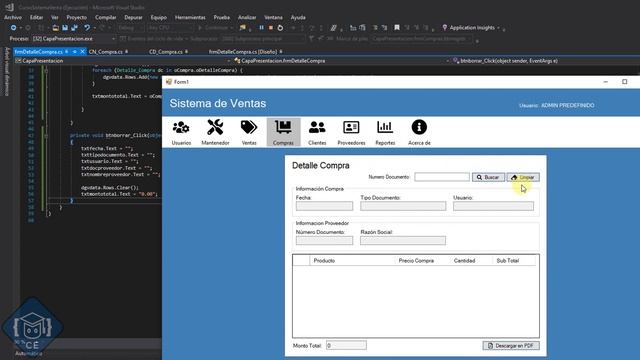The width and height of the screenshot is (640, 360).
Task: Open the Proyecto menu
Action: (x=77, y=18)
